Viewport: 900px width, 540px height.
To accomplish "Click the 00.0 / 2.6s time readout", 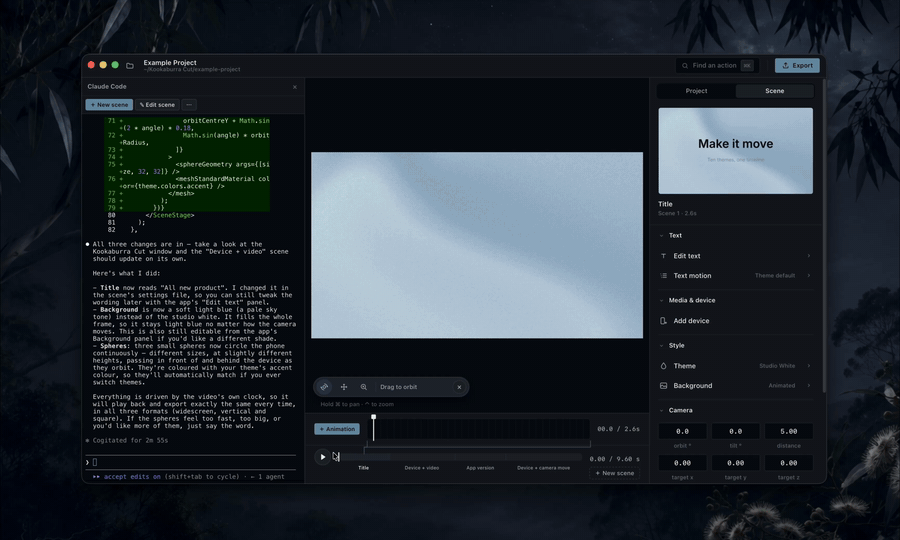I will [x=618, y=429].
